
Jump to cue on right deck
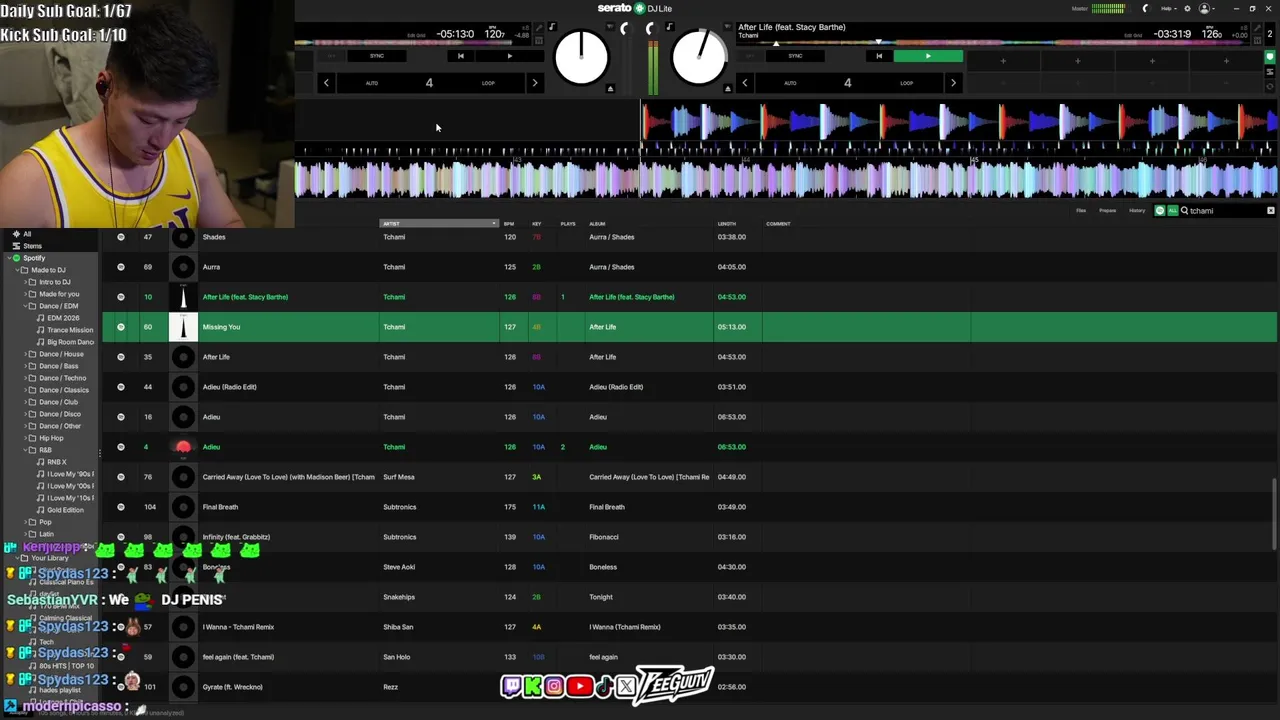879,56
